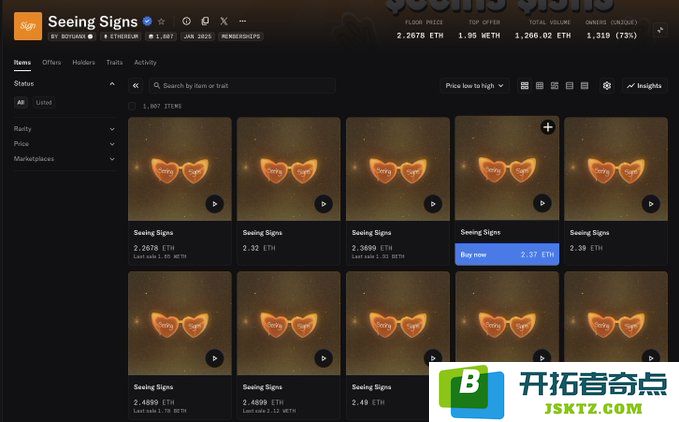Play the 2.32 ETH item's animation
679x422 pixels.
pyautogui.click(x=323, y=204)
